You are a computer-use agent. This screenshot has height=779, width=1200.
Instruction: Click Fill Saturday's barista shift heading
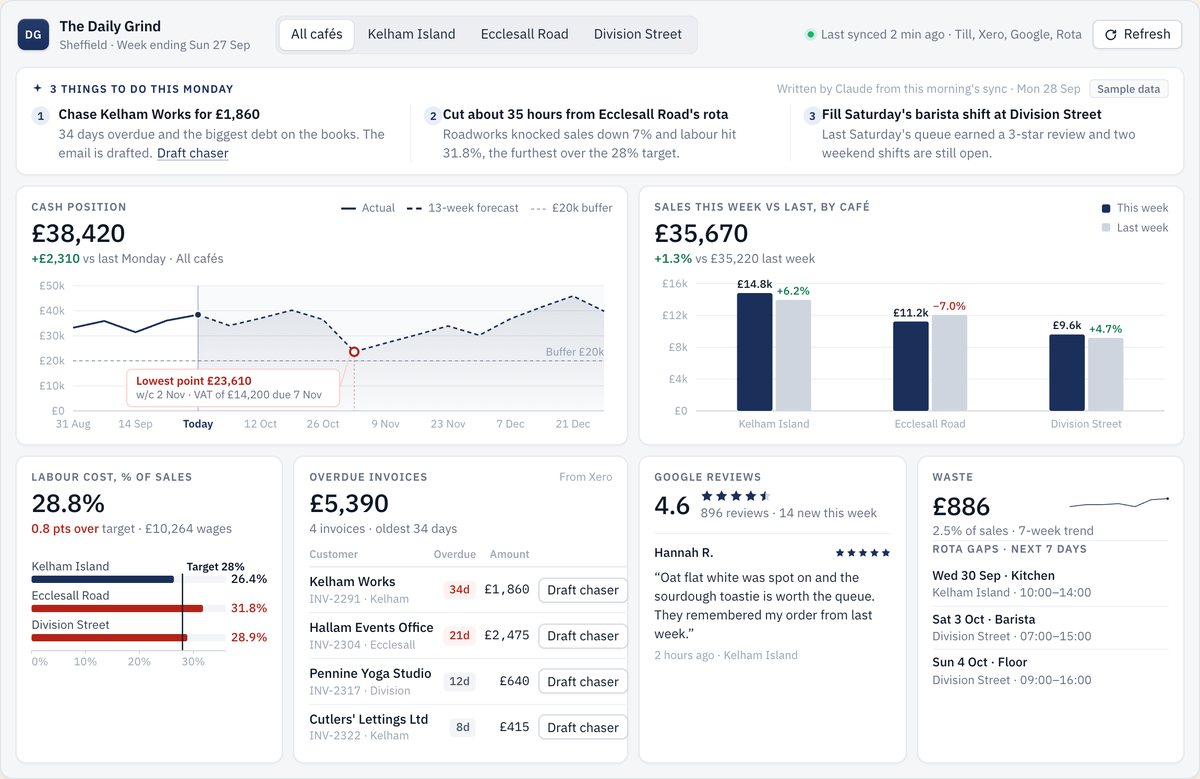click(962, 114)
